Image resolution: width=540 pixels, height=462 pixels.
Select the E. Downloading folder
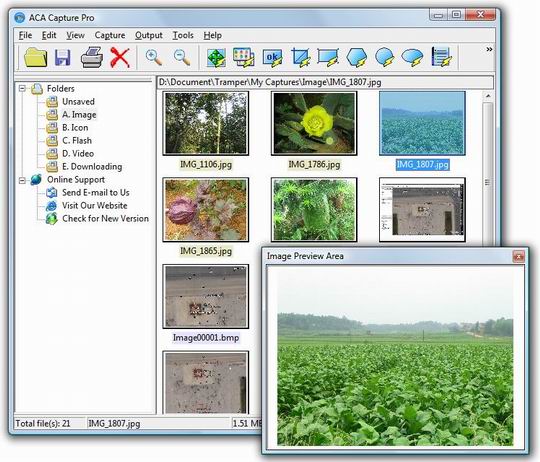92,167
